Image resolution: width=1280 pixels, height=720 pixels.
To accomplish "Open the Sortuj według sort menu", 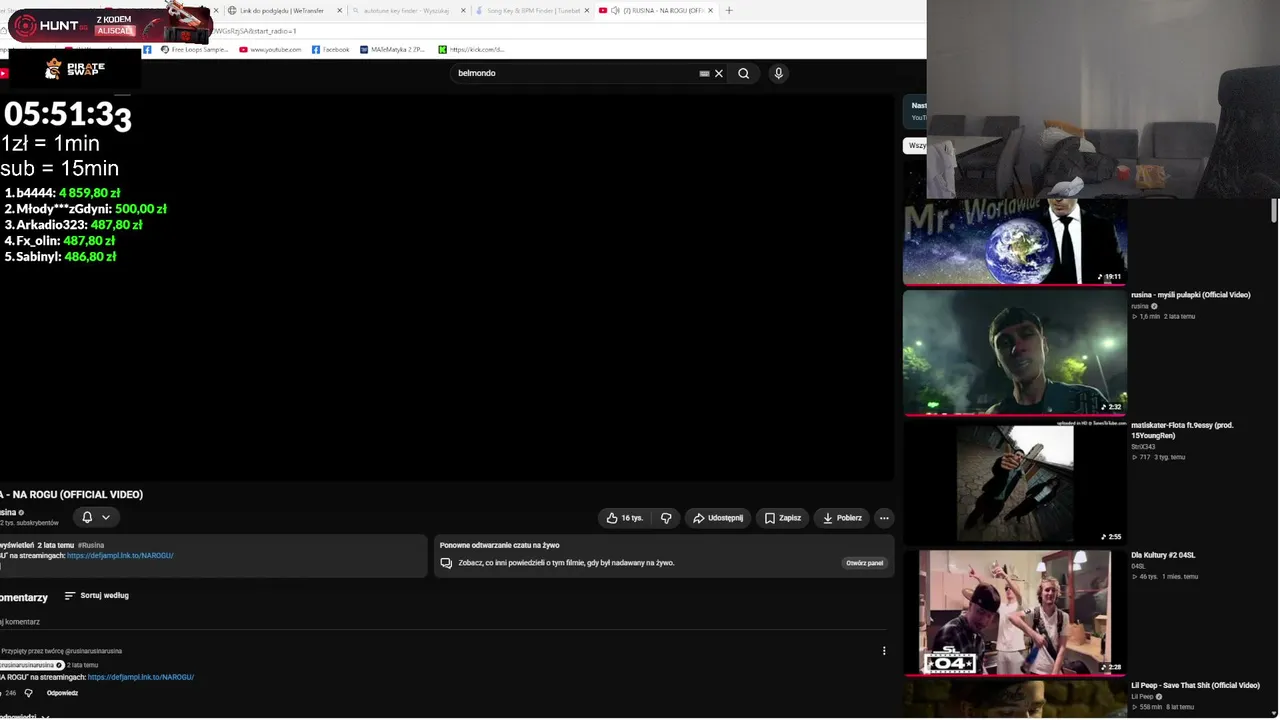I will click(x=97, y=596).
